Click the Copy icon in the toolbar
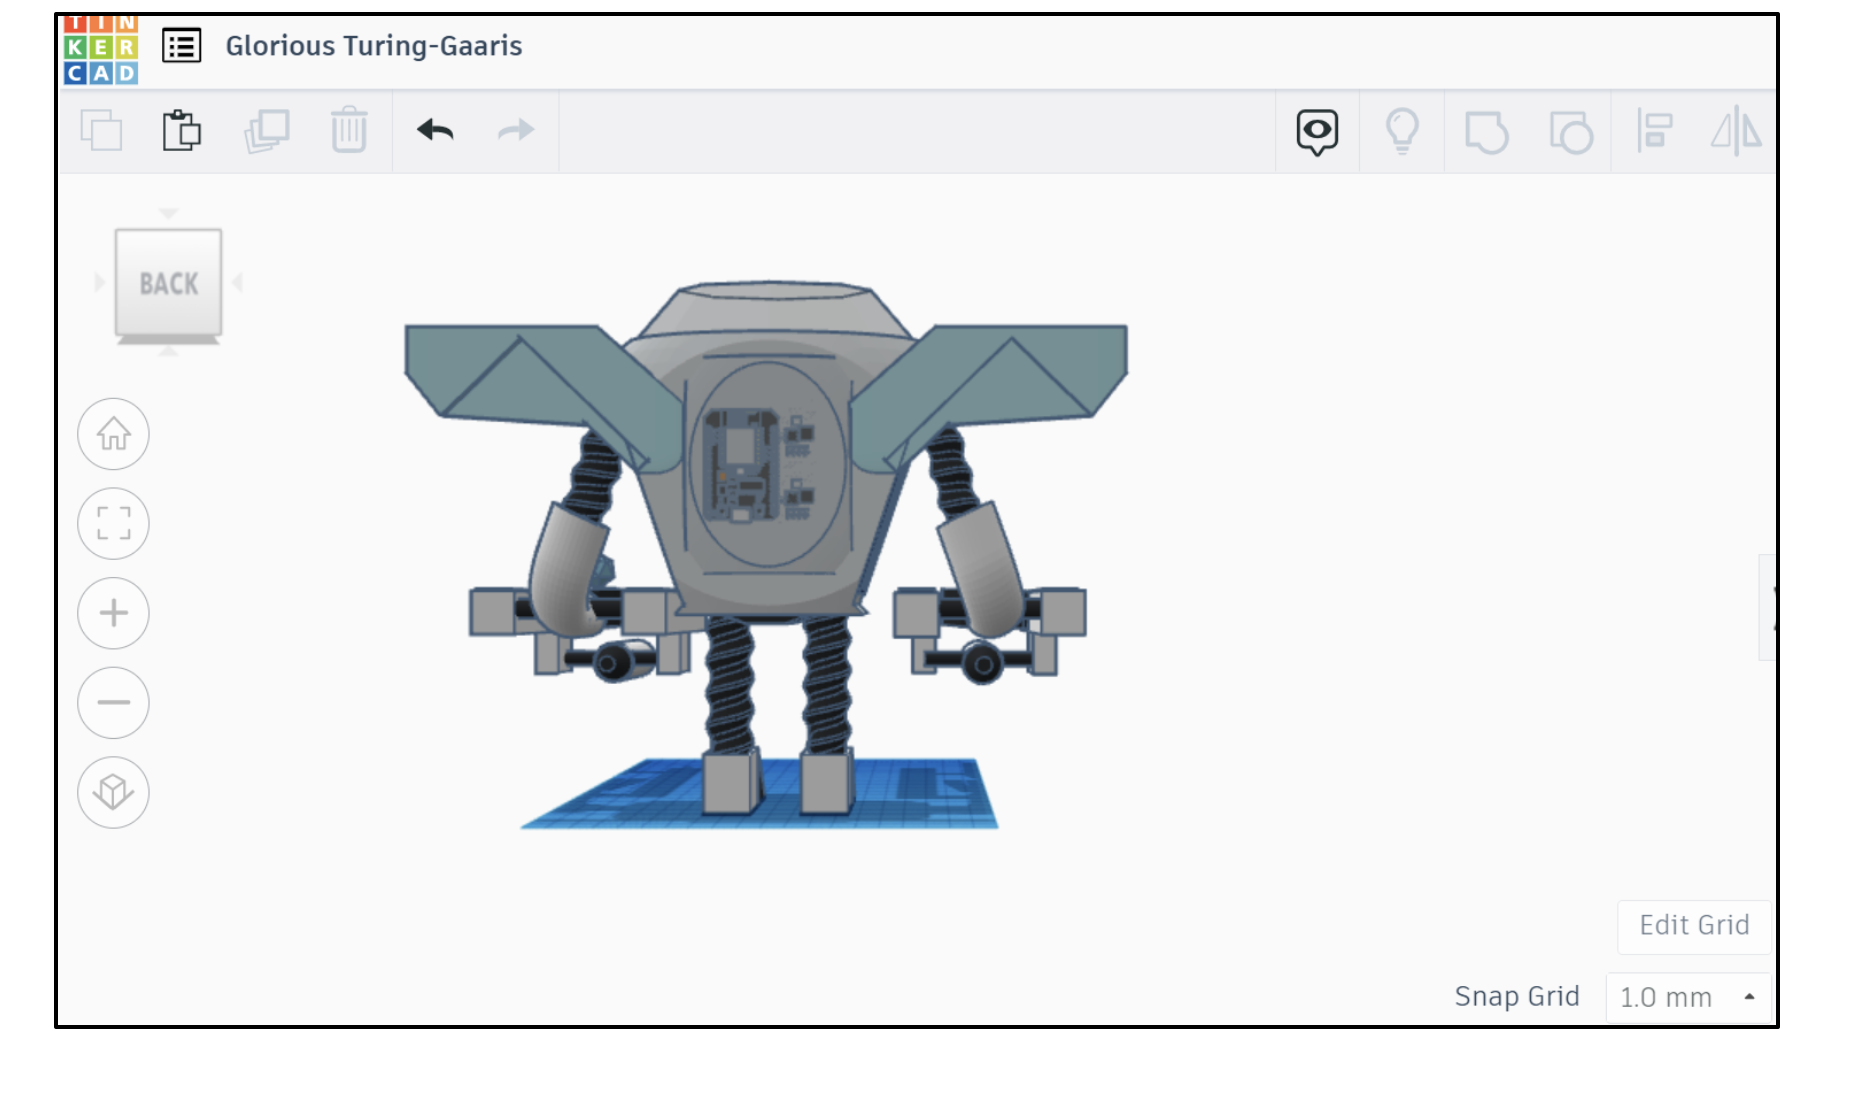1860x1114 pixels. [x=100, y=131]
